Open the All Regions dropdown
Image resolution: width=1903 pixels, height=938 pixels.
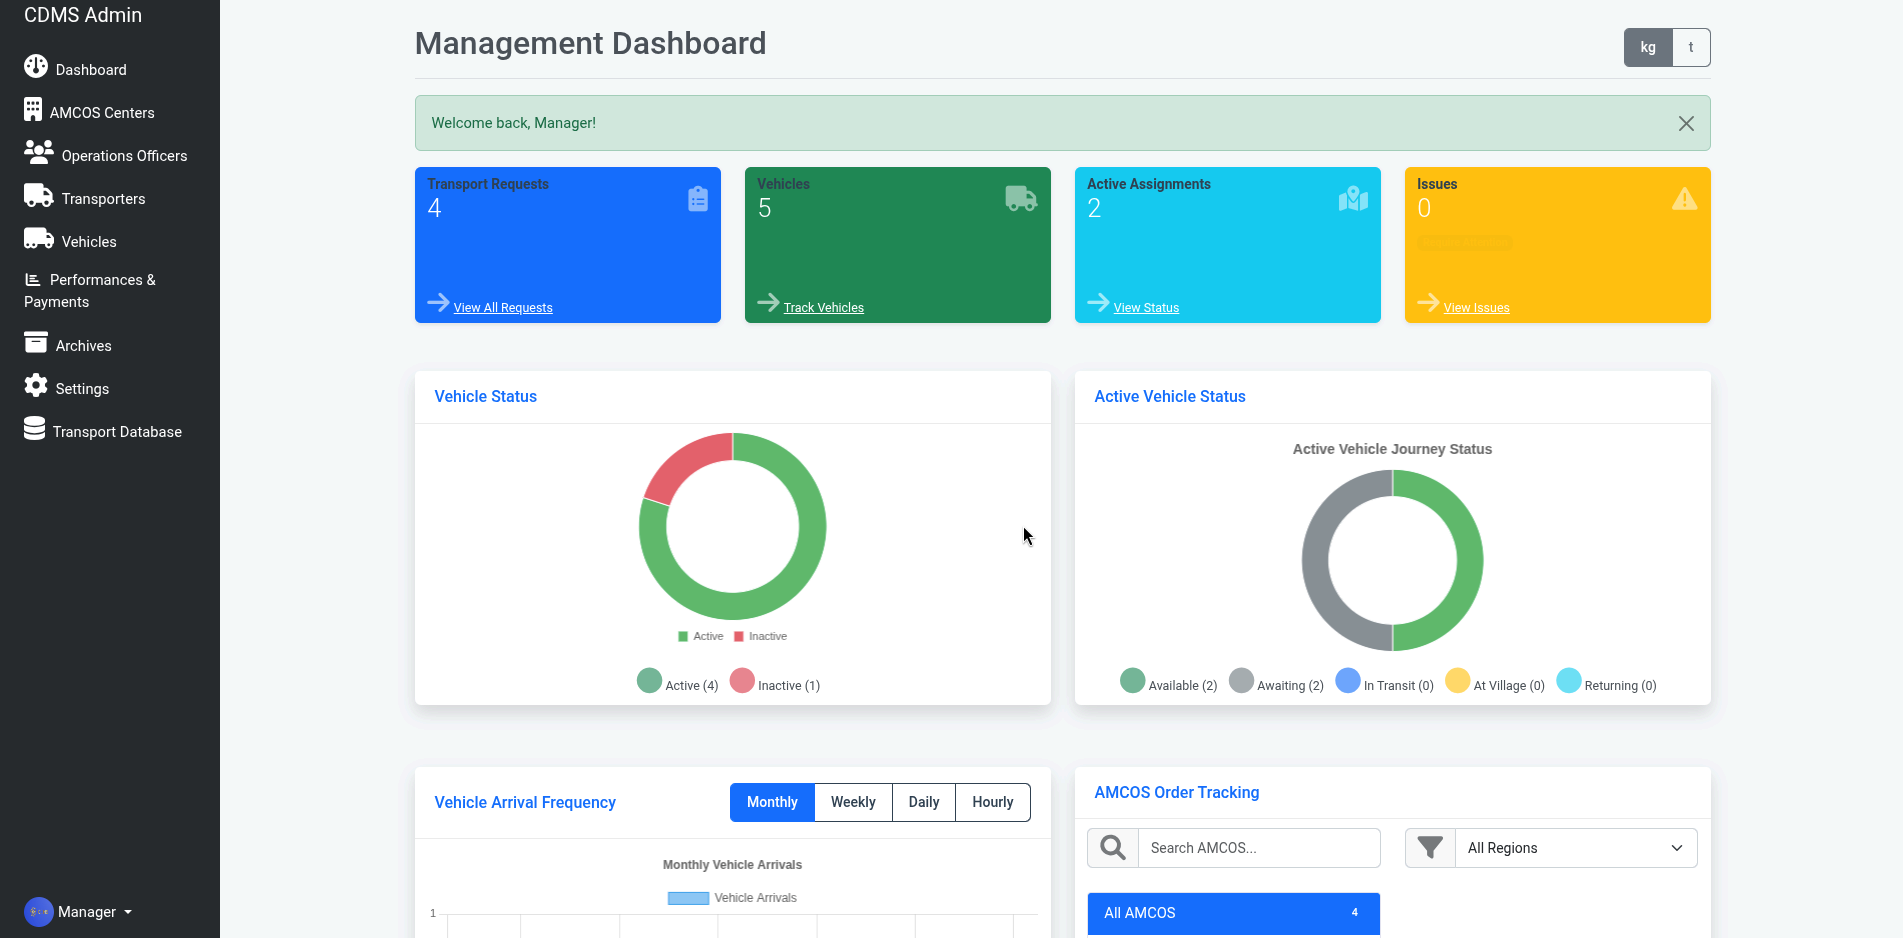pos(1576,848)
